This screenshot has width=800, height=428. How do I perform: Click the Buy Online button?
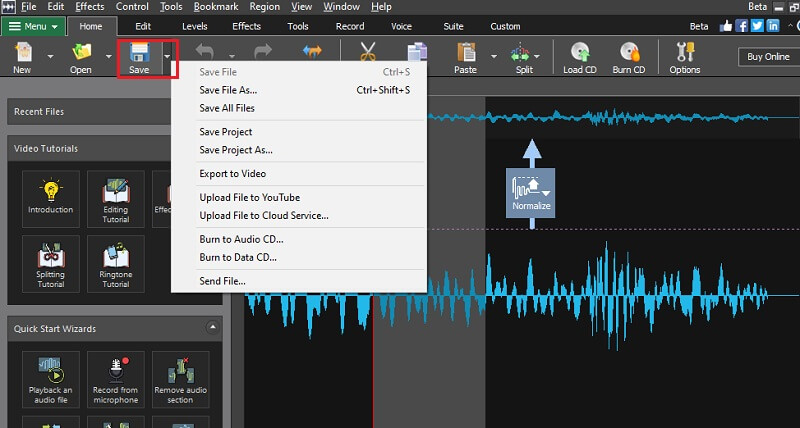[768, 57]
